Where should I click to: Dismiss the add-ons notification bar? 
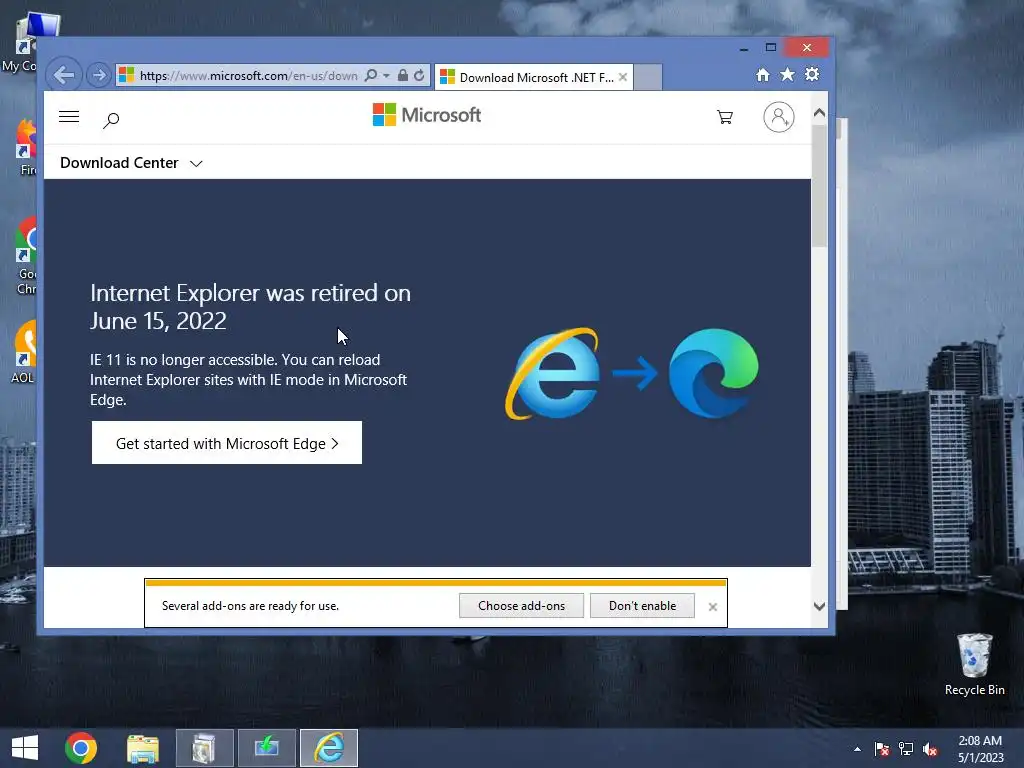coord(712,607)
